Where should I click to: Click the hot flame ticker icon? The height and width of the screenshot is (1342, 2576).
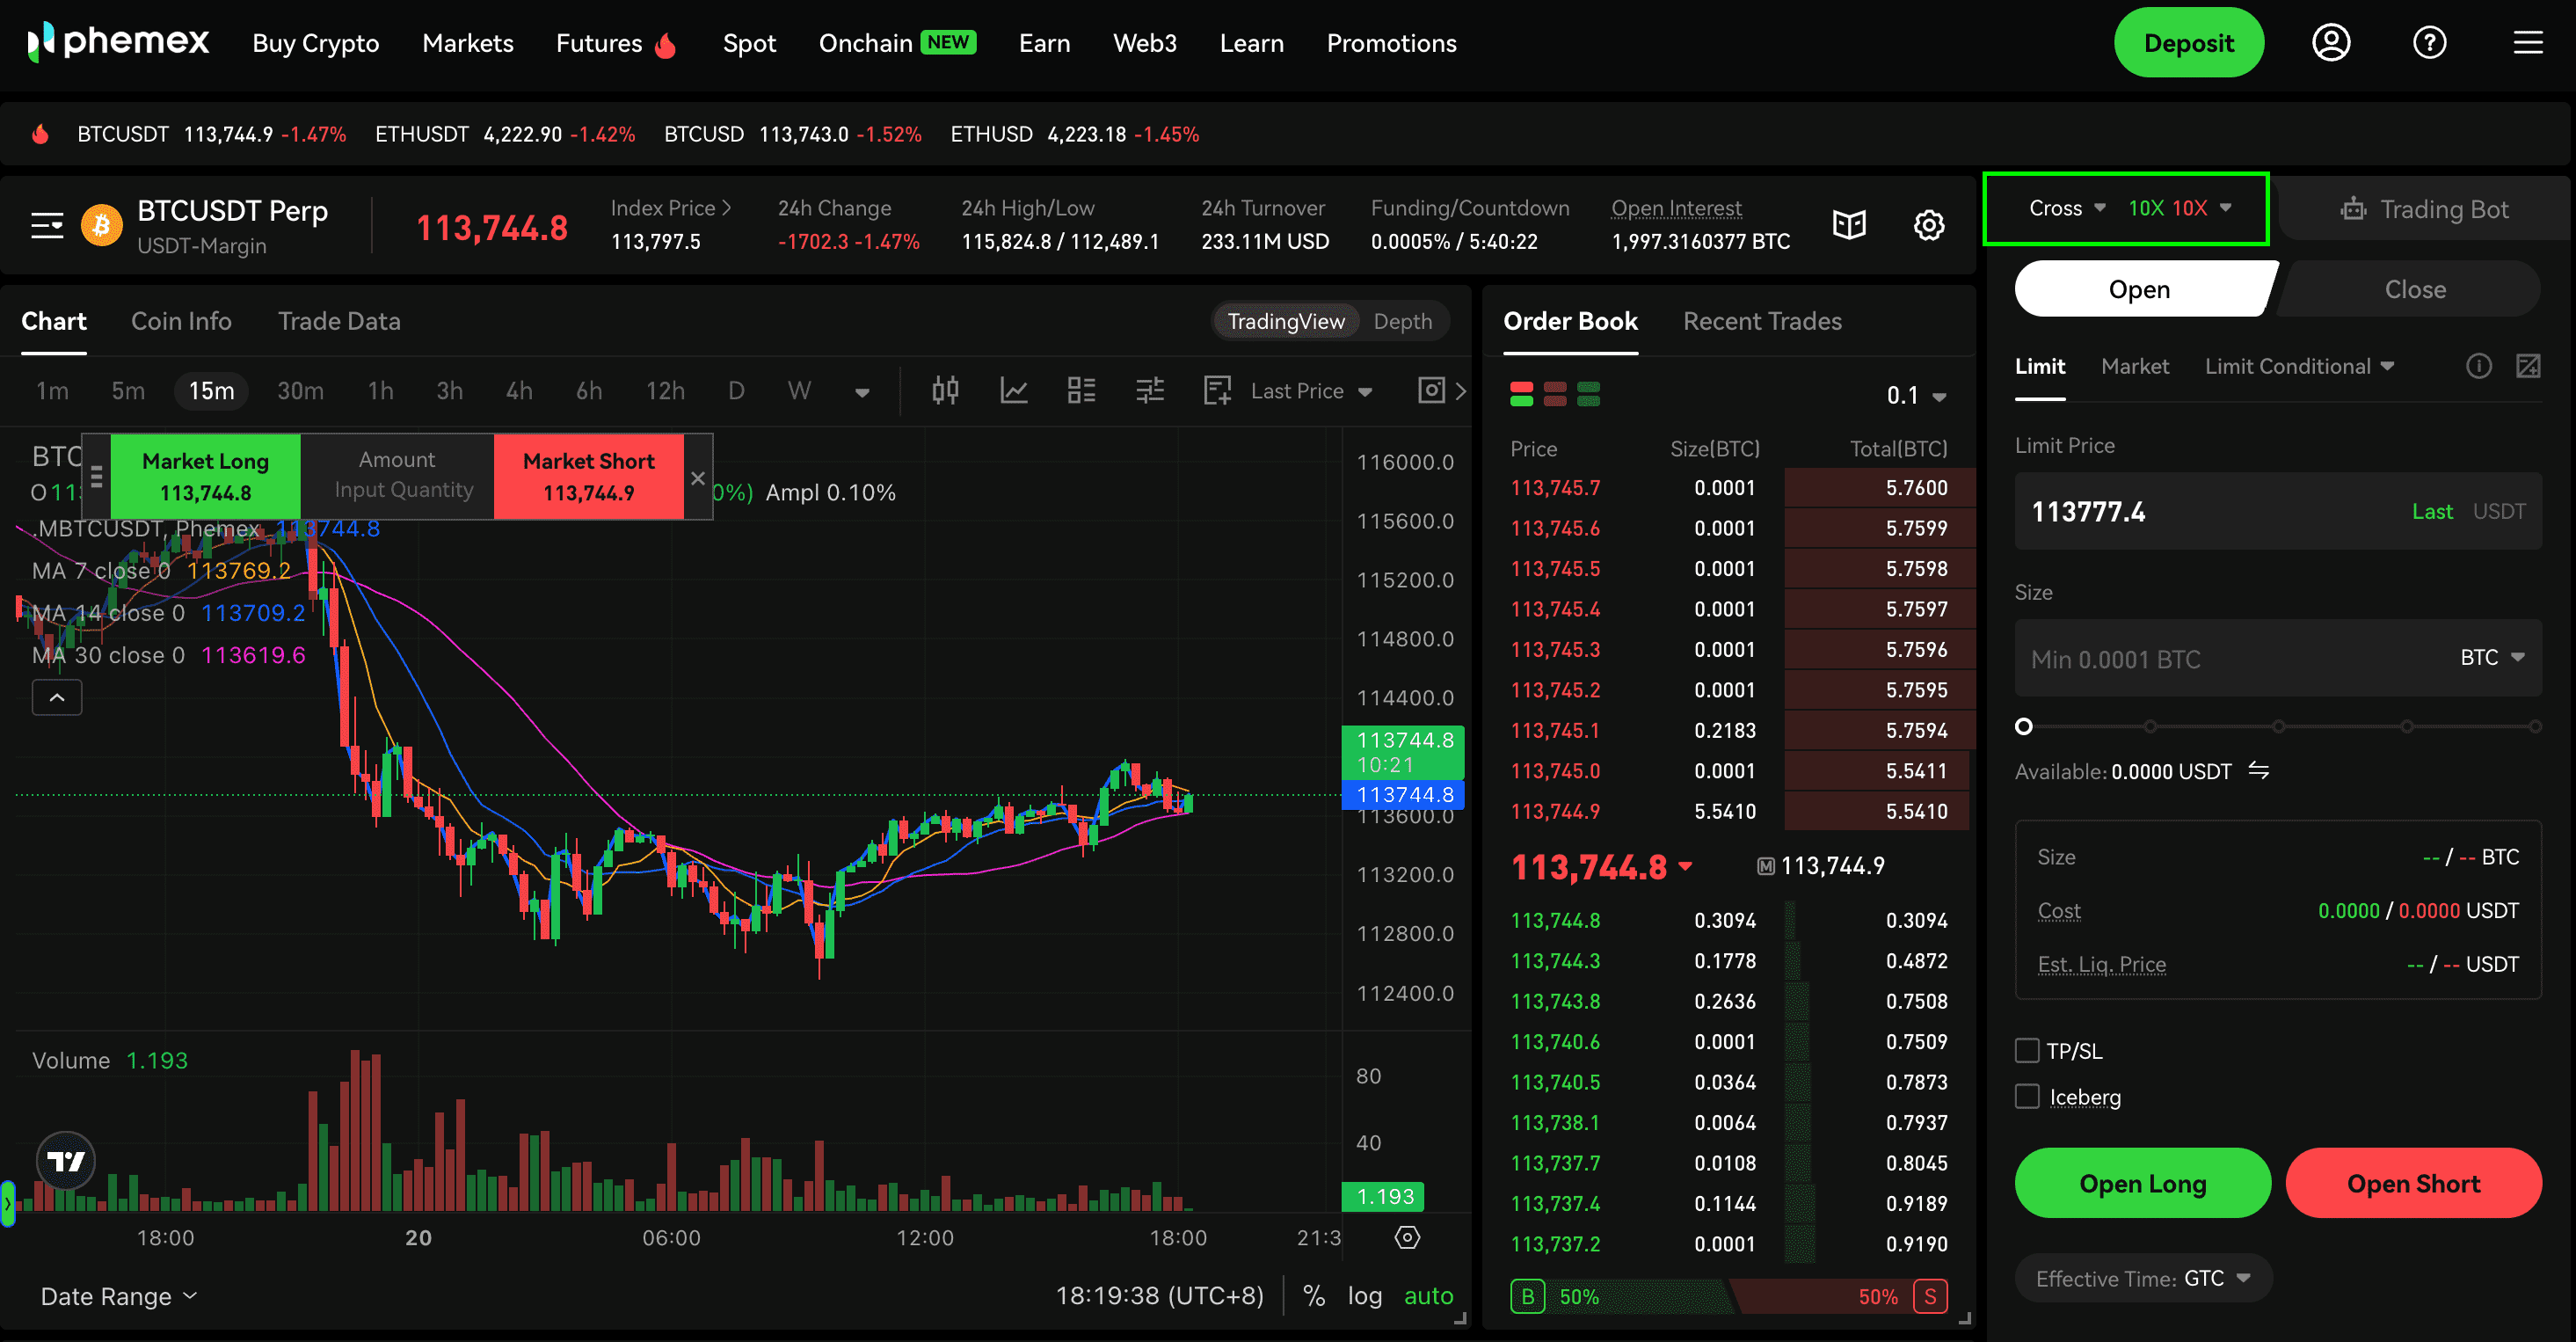(x=40, y=134)
